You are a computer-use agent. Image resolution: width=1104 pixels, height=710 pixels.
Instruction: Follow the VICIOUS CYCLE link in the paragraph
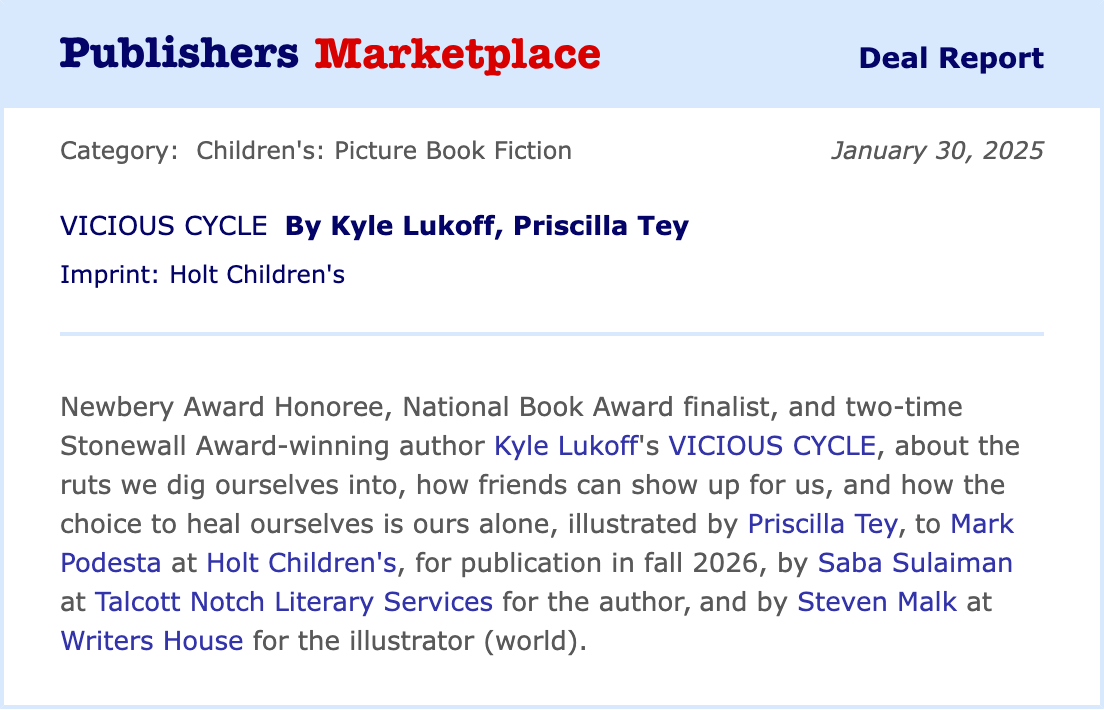click(x=771, y=445)
